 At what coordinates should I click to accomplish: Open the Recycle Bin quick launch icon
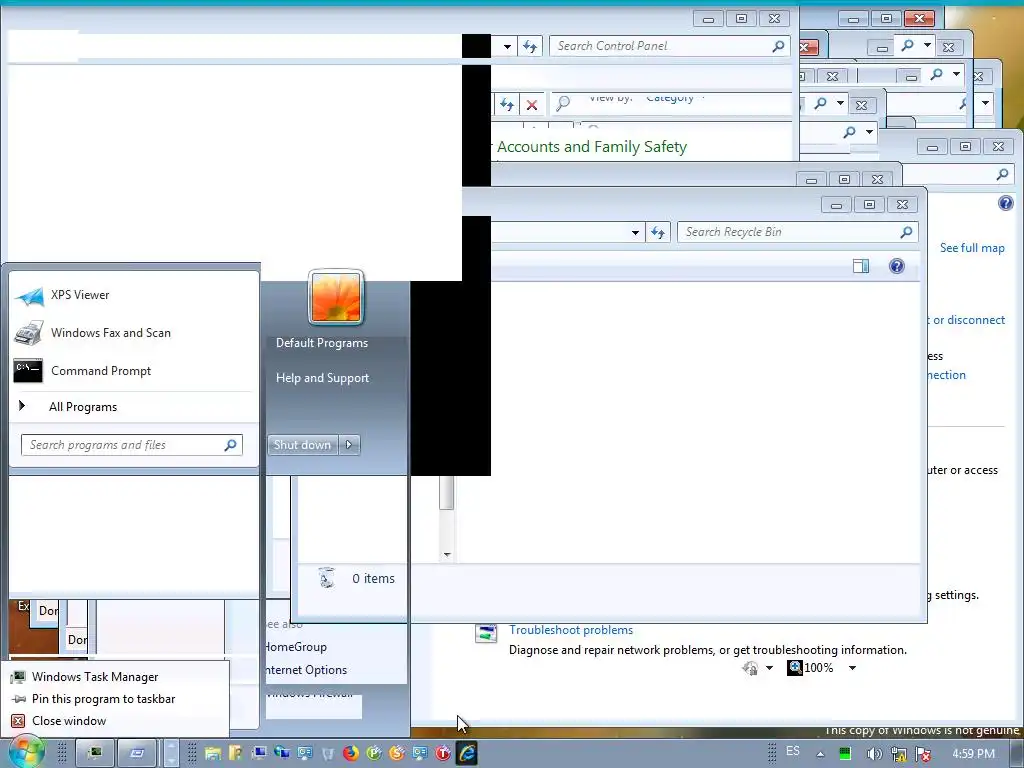(328, 754)
